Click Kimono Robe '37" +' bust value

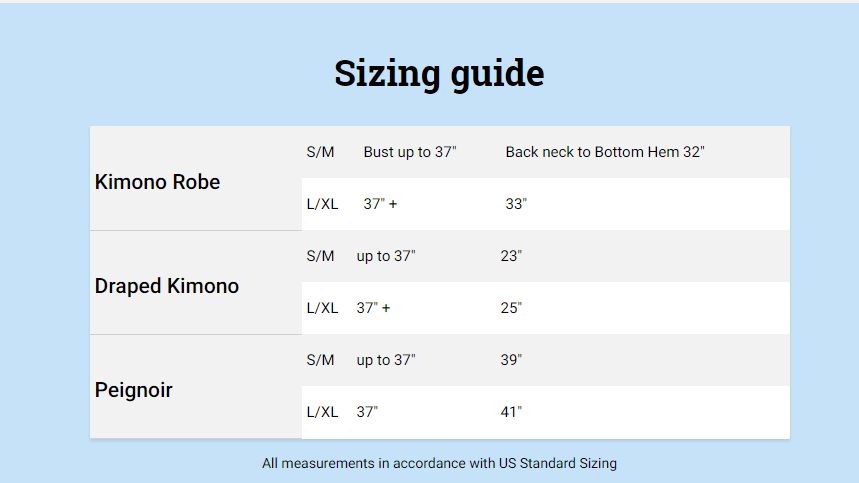[380, 204]
